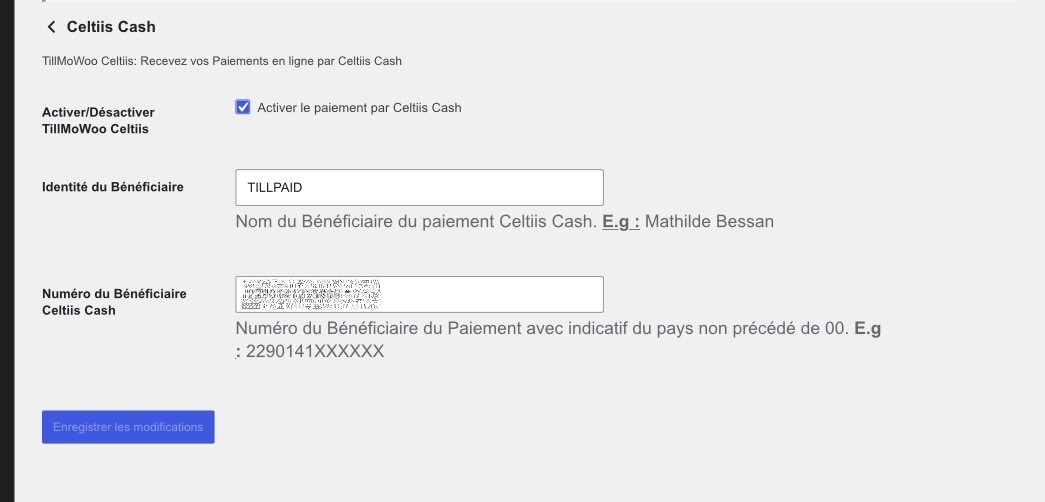This screenshot has width=1045, height=502.
Task: Uncheck the Activer le paiement par Celtiis Cash checkbox
Action: coord(243,107)
